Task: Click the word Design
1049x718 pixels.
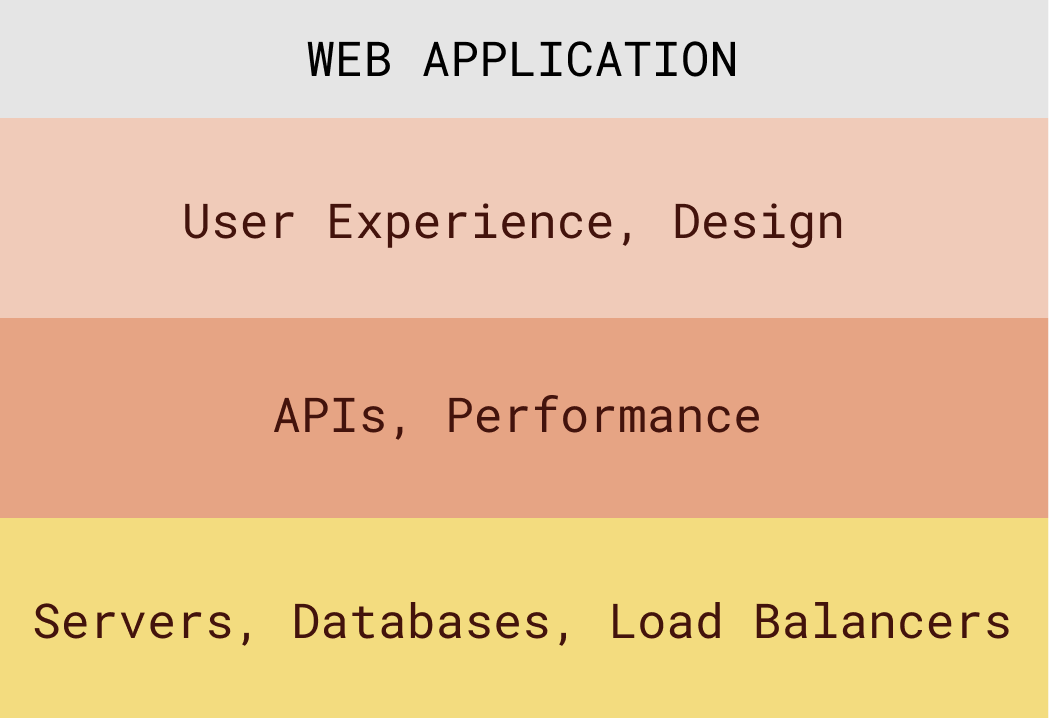Action: (x=758, y=223)
